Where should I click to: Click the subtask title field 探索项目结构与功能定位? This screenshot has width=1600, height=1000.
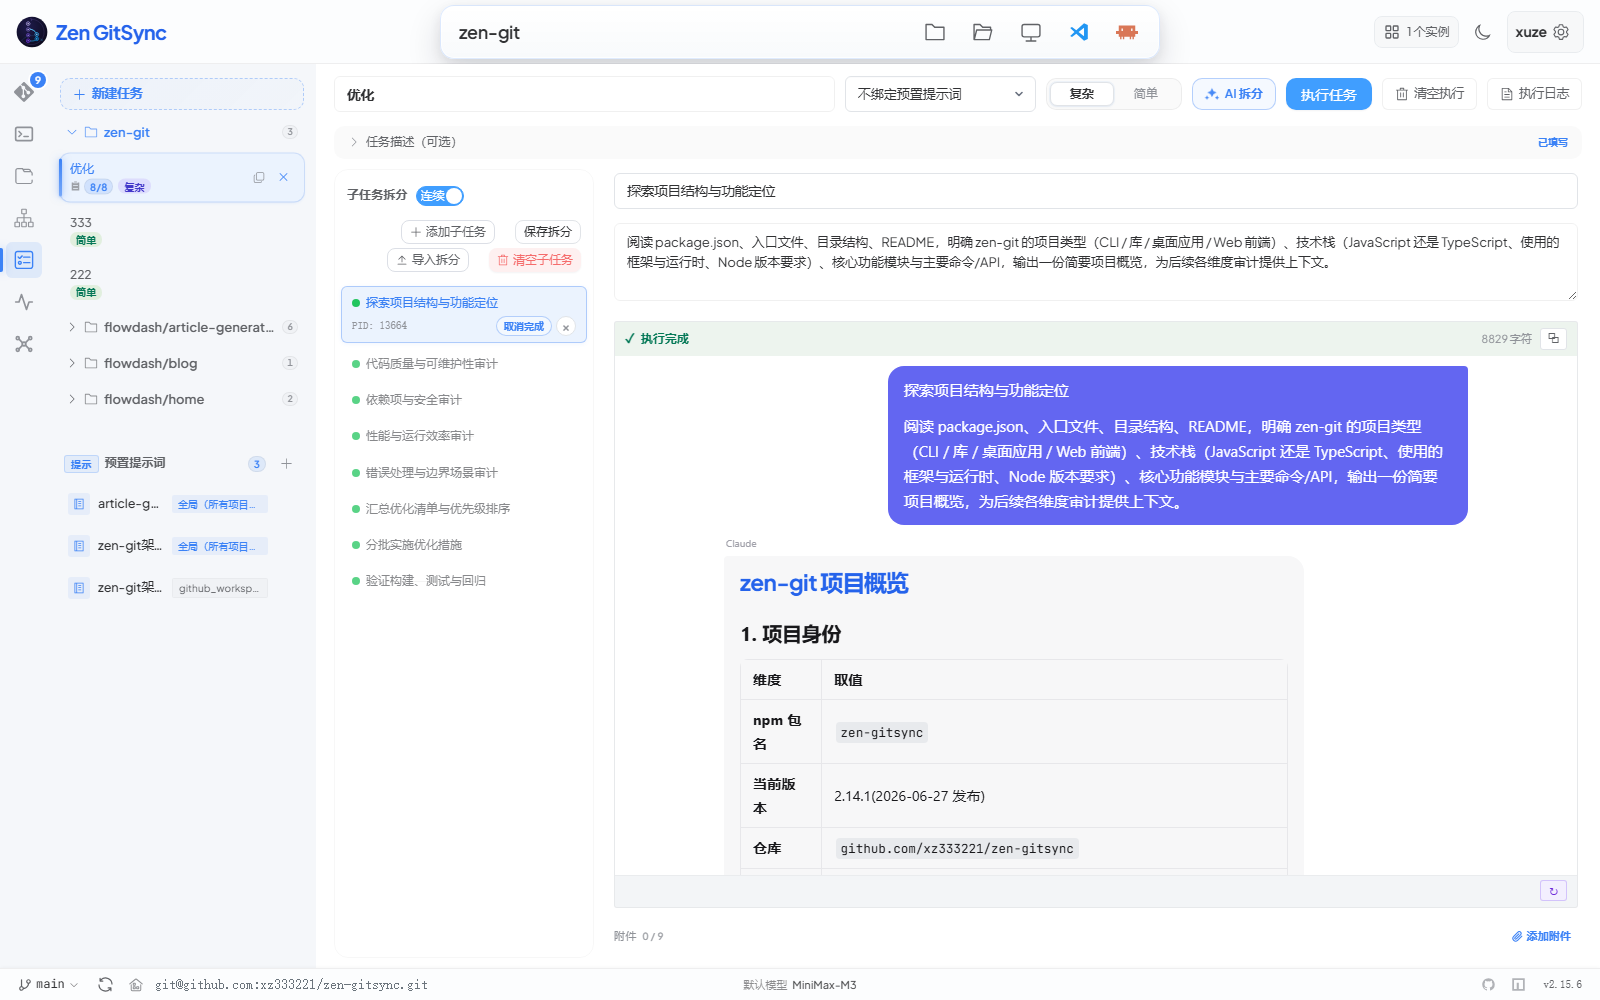(1096, 191)
